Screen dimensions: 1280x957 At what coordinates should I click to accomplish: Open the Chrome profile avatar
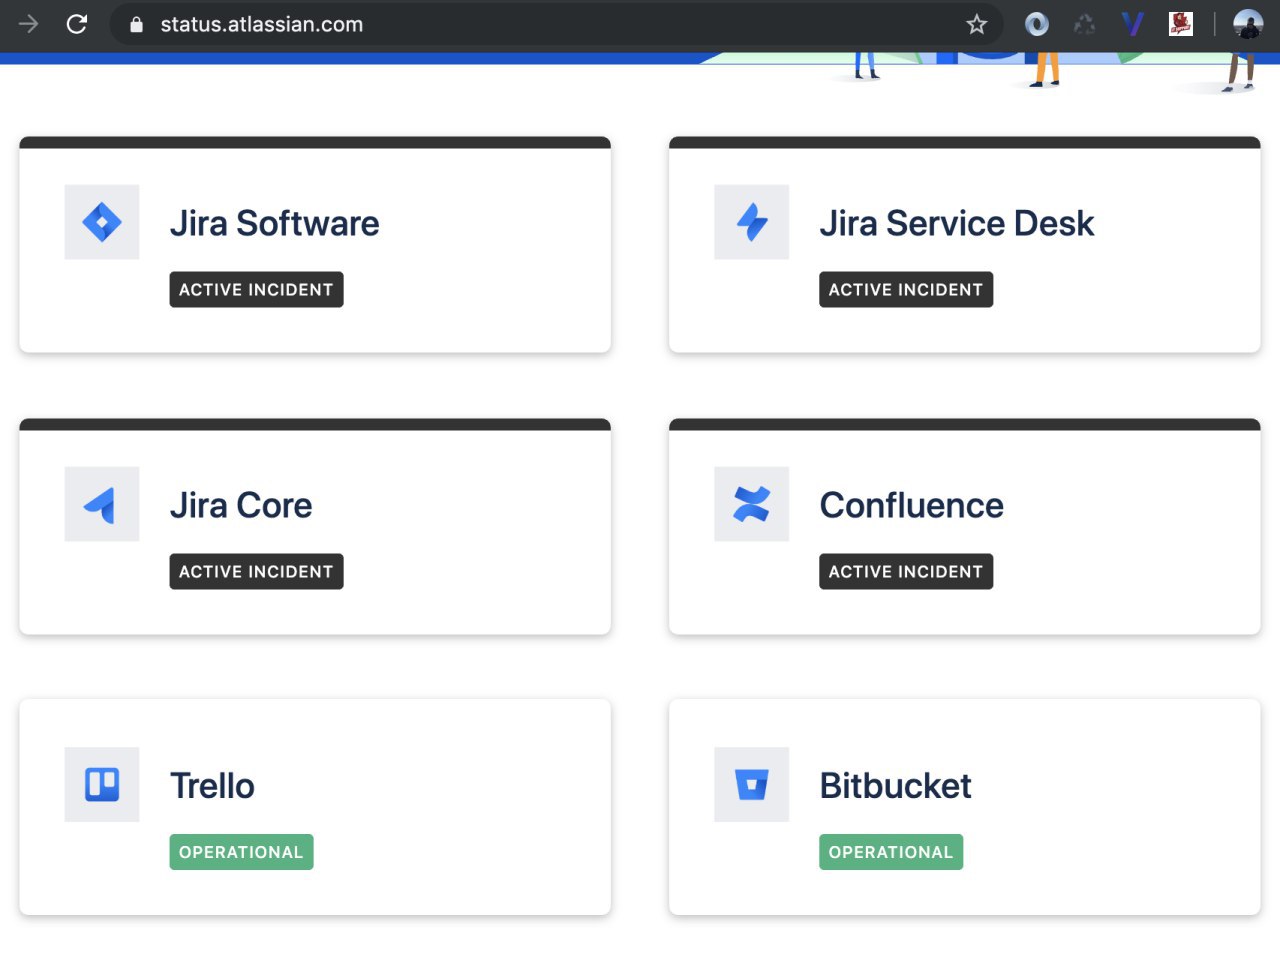click(x=1248, y=24)
